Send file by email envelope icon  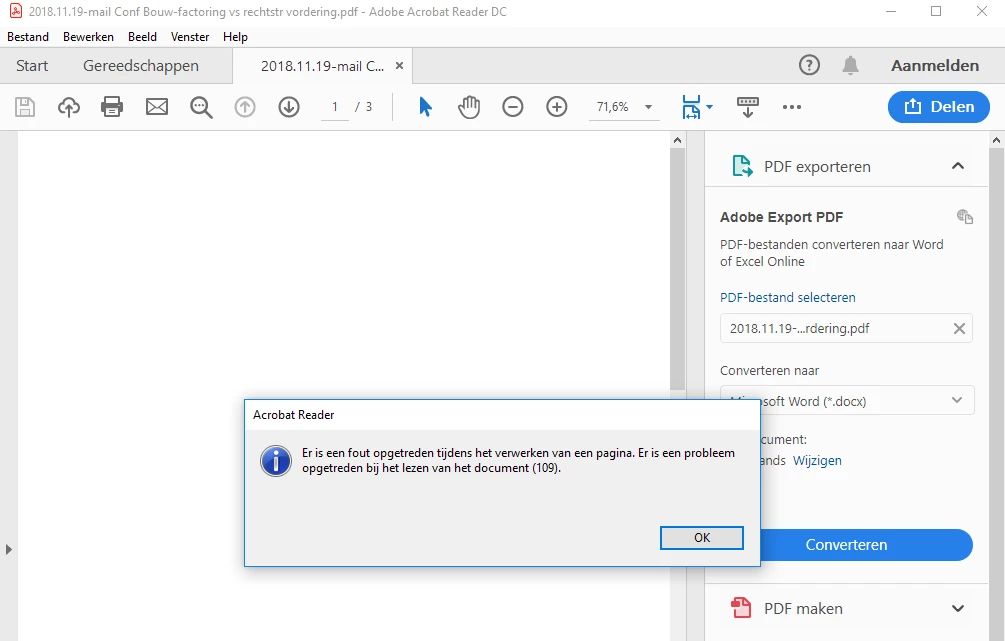coord(156,107)
